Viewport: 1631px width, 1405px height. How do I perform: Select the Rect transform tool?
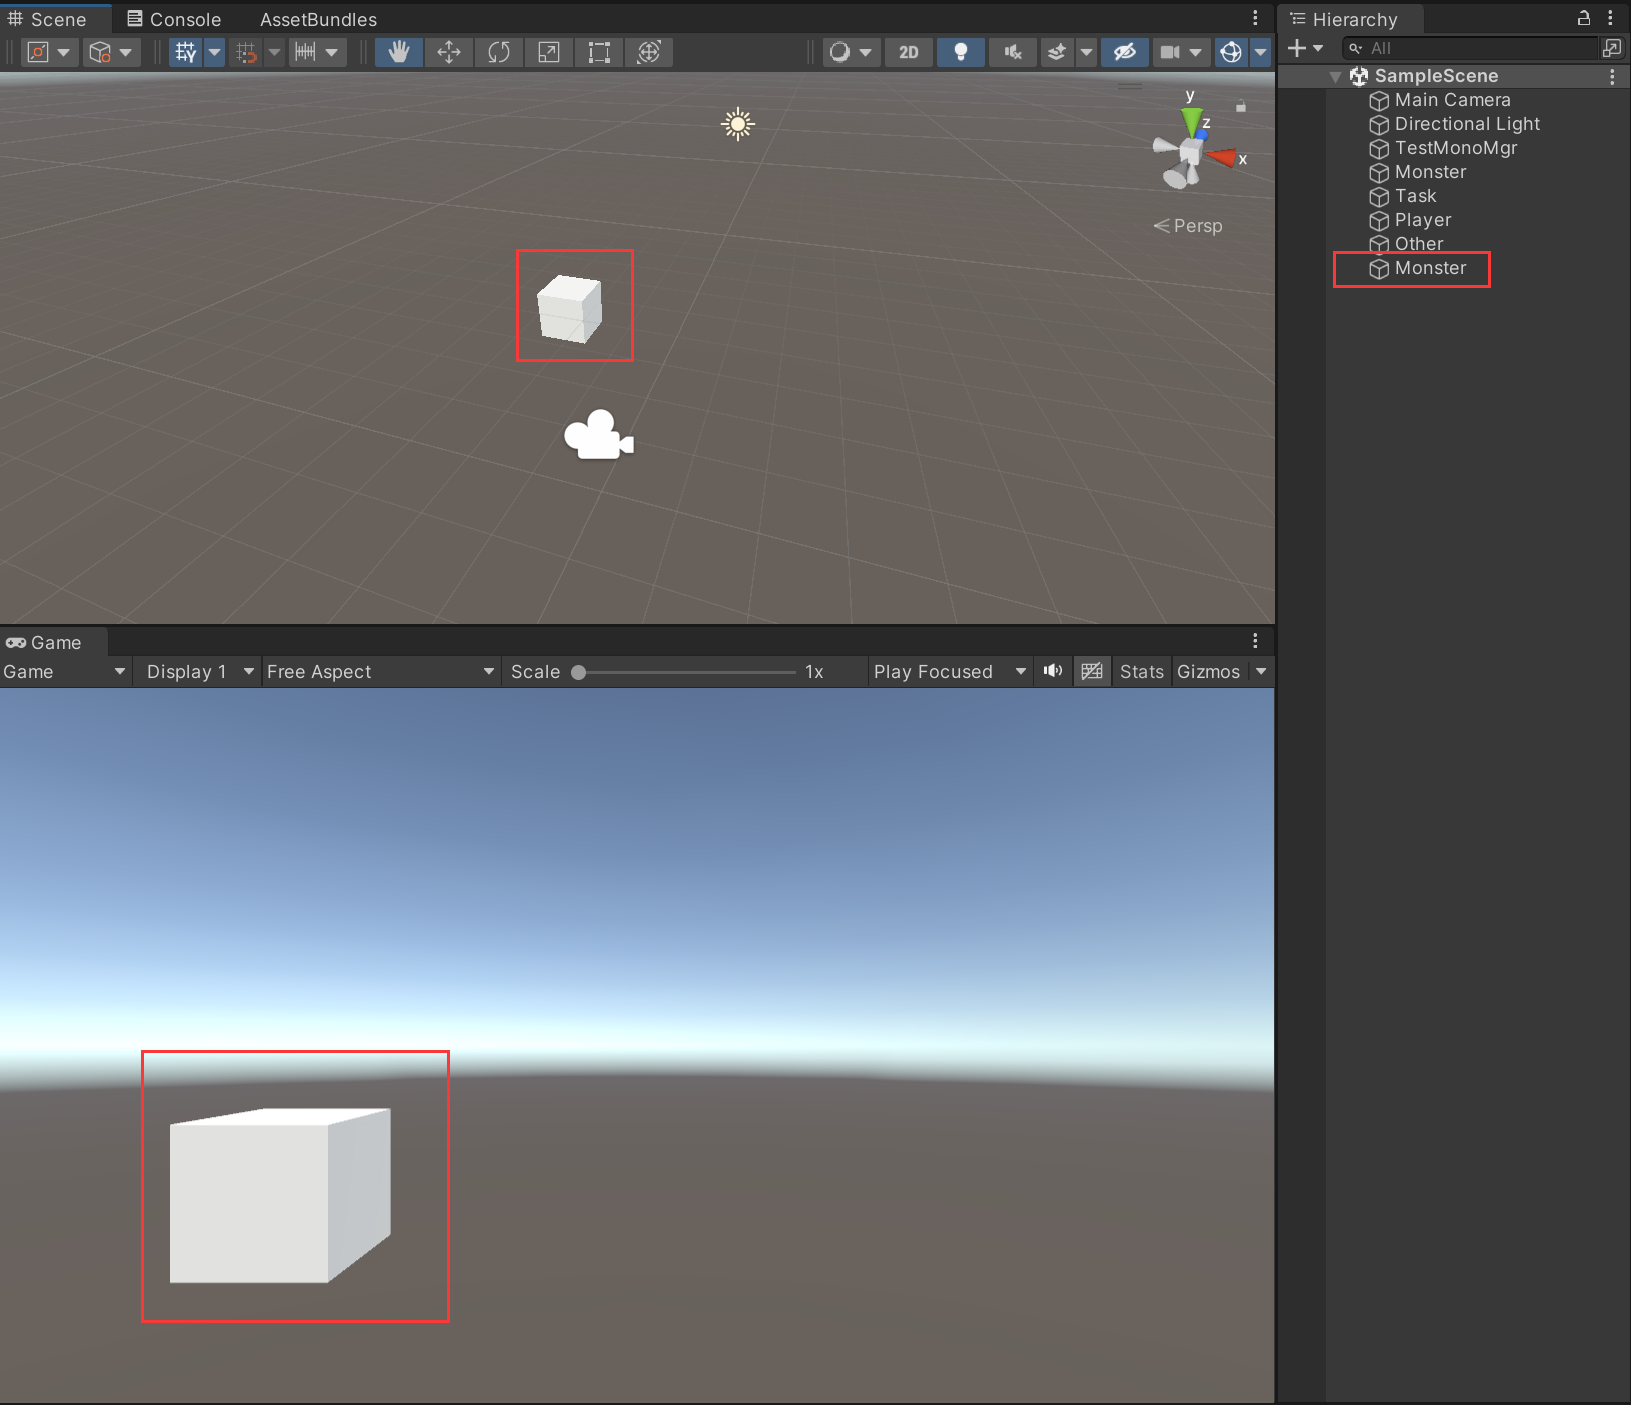[599, 52]
